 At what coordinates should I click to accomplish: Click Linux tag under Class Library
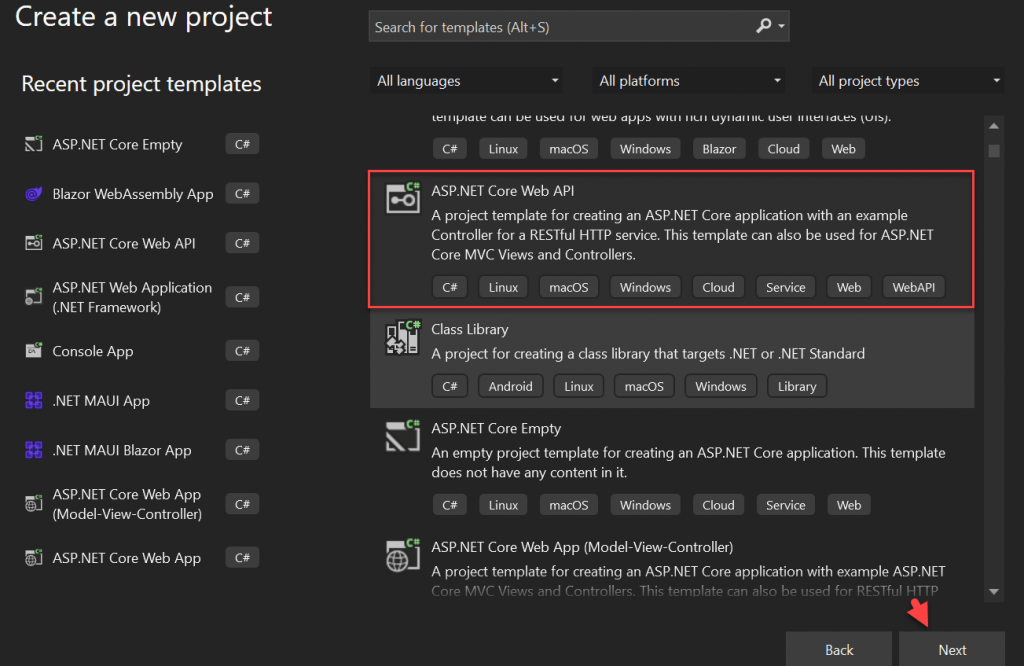click(579, 387)
